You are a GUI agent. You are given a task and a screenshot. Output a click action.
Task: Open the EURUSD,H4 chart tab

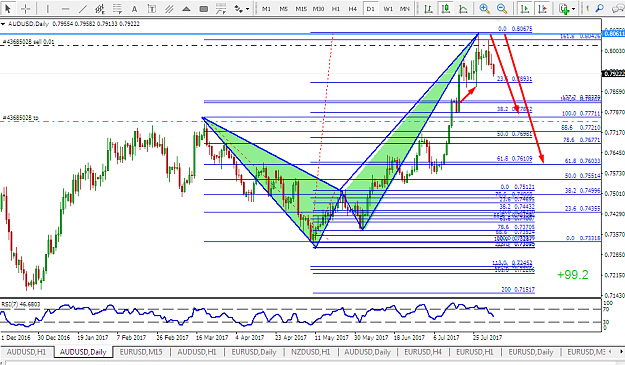(x=423, y=352)
